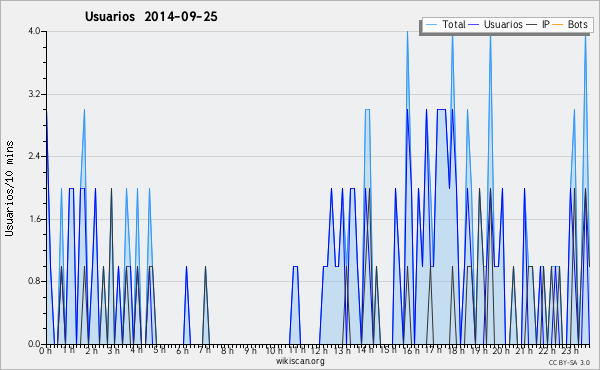
Task: Click the 3.2 y-axis value
Action: (34, 94)
